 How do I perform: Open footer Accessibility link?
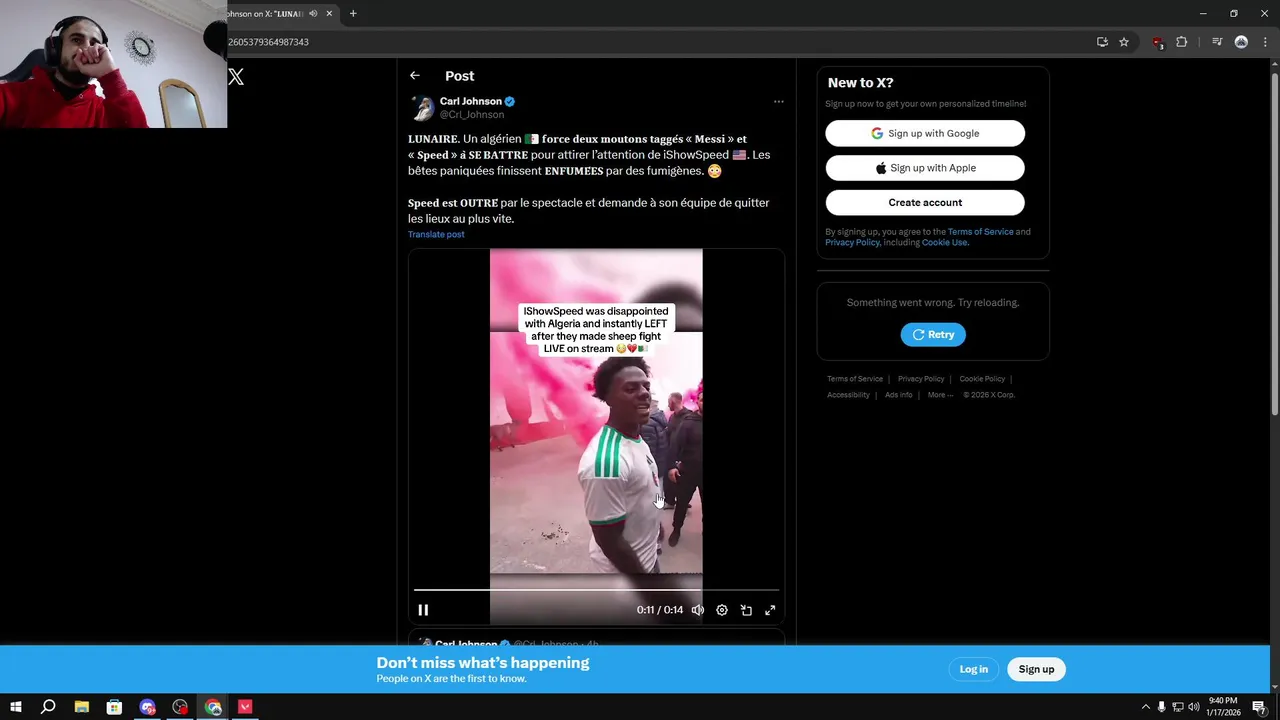click(x=848, y=395)
